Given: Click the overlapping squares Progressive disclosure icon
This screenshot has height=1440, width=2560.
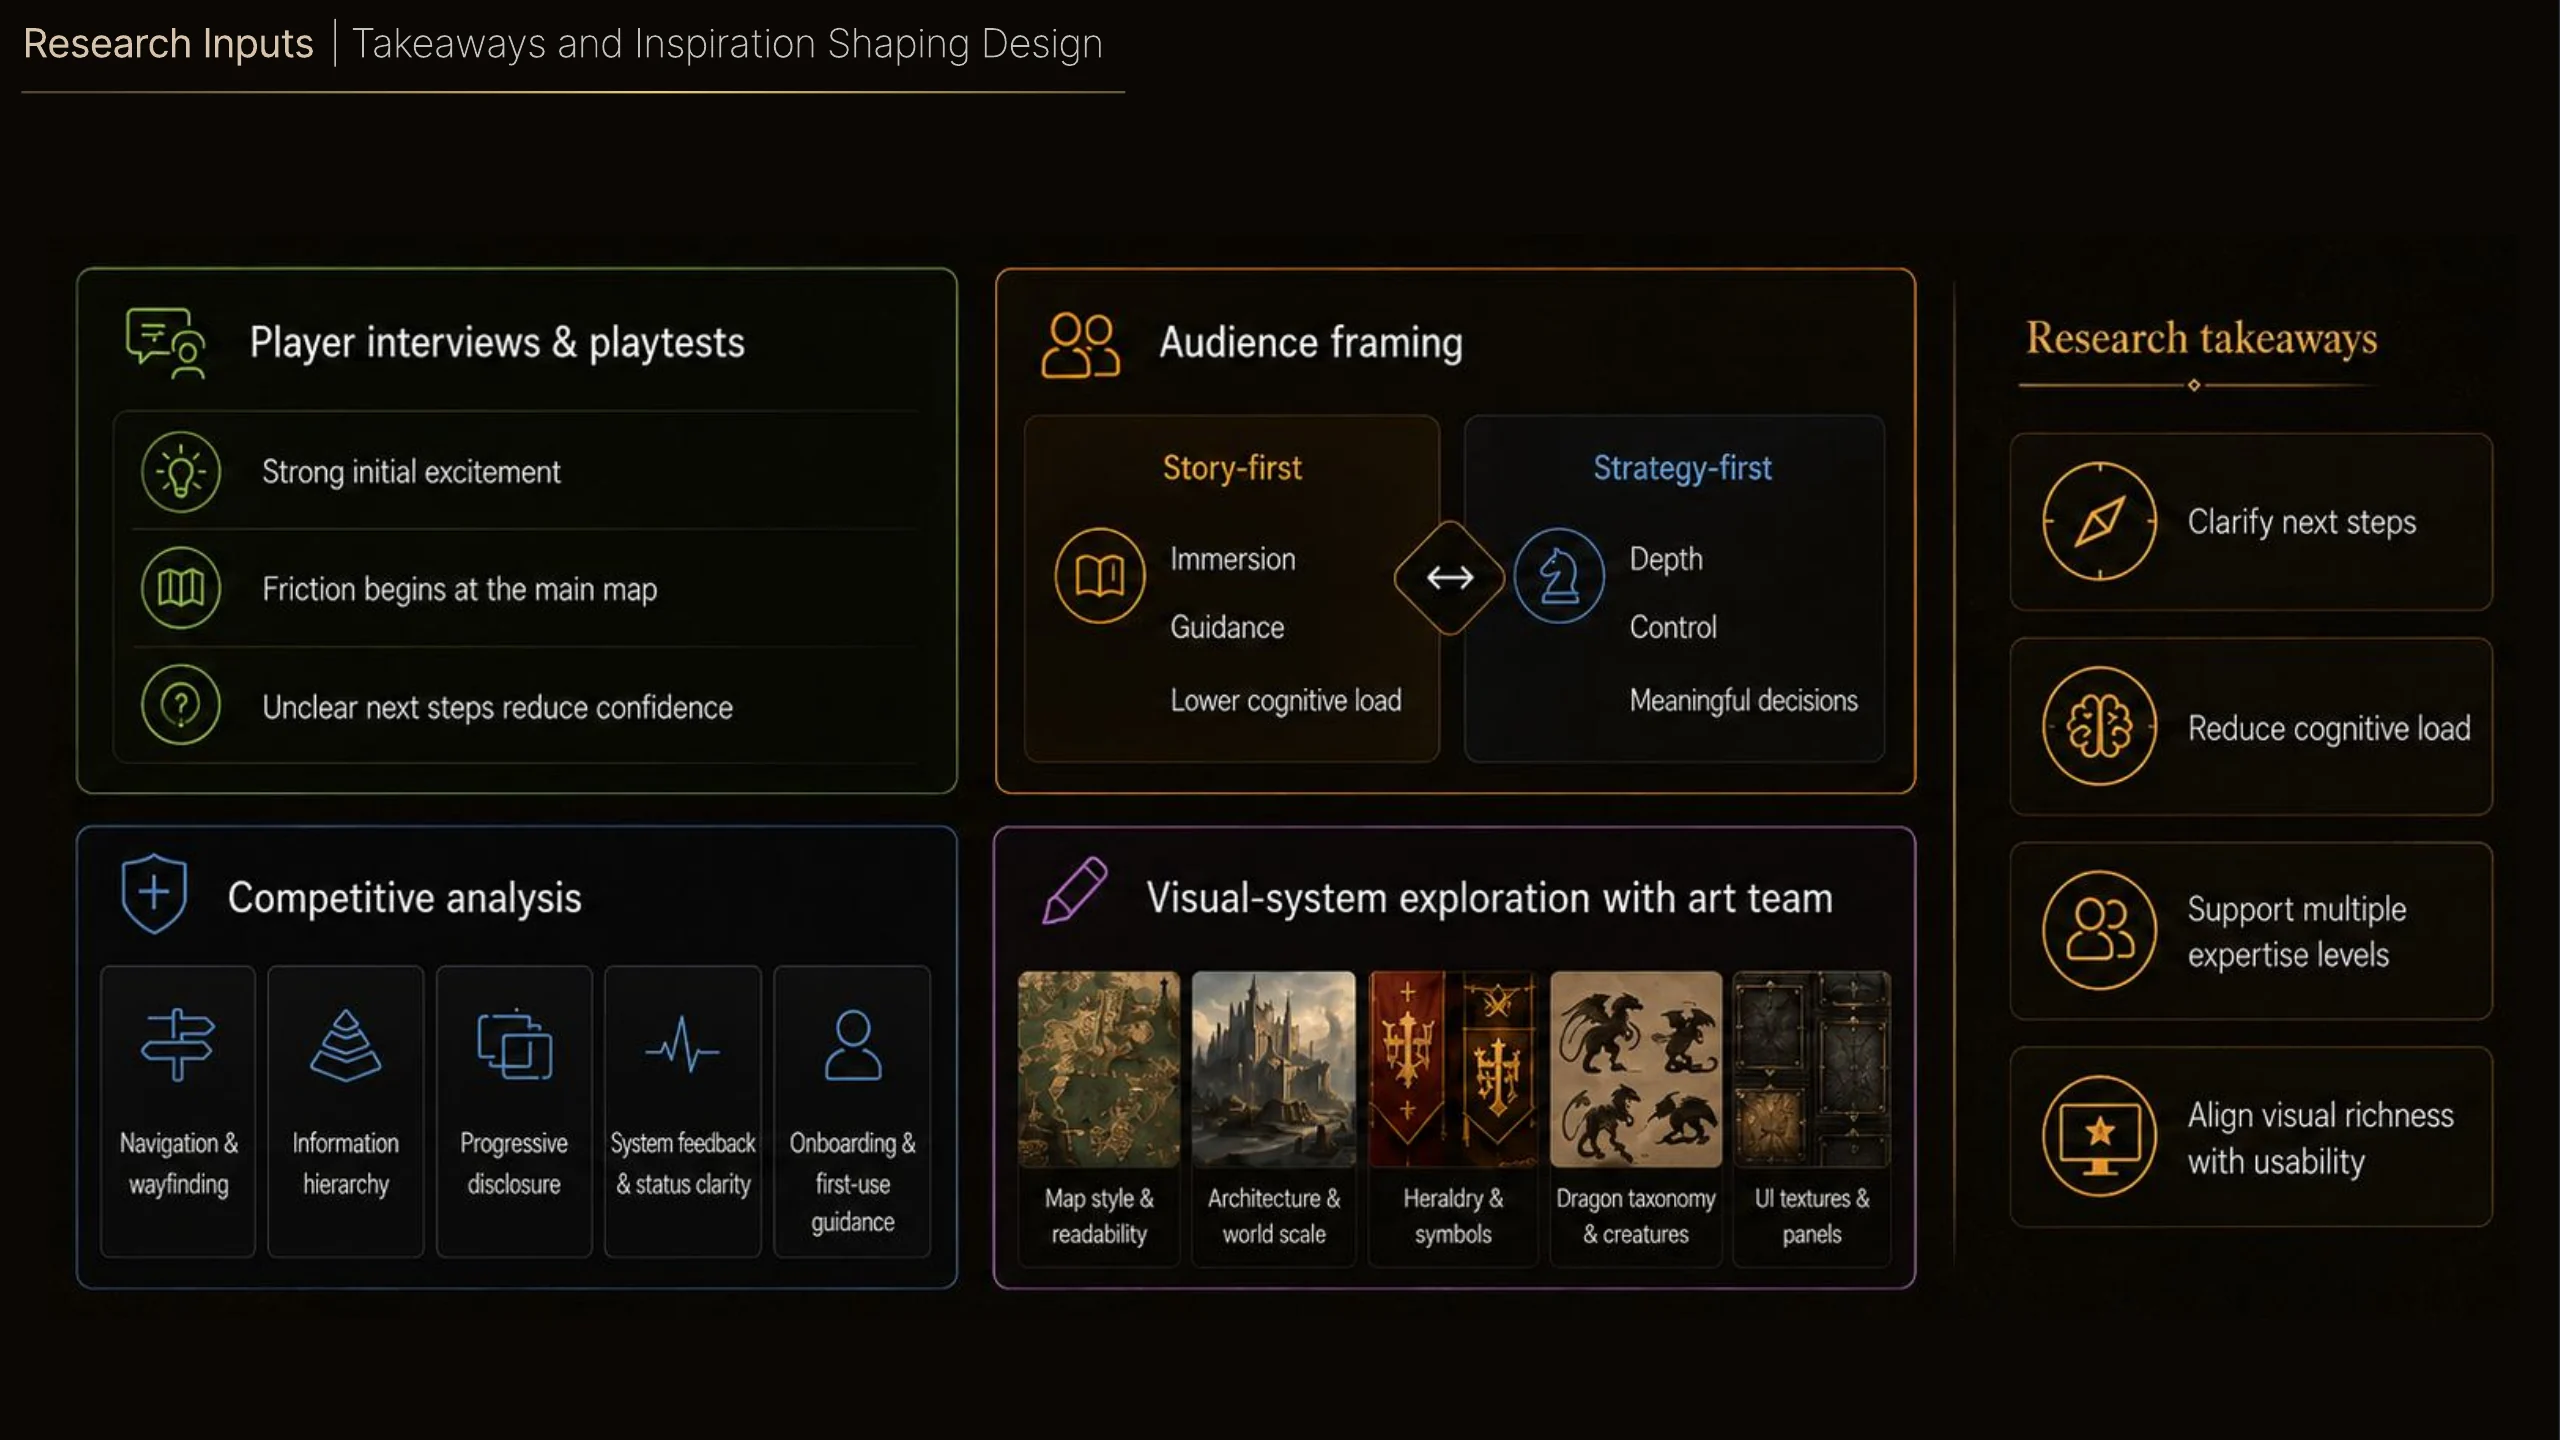Looking at the screenshot, I should click(x=514, y=1045).
